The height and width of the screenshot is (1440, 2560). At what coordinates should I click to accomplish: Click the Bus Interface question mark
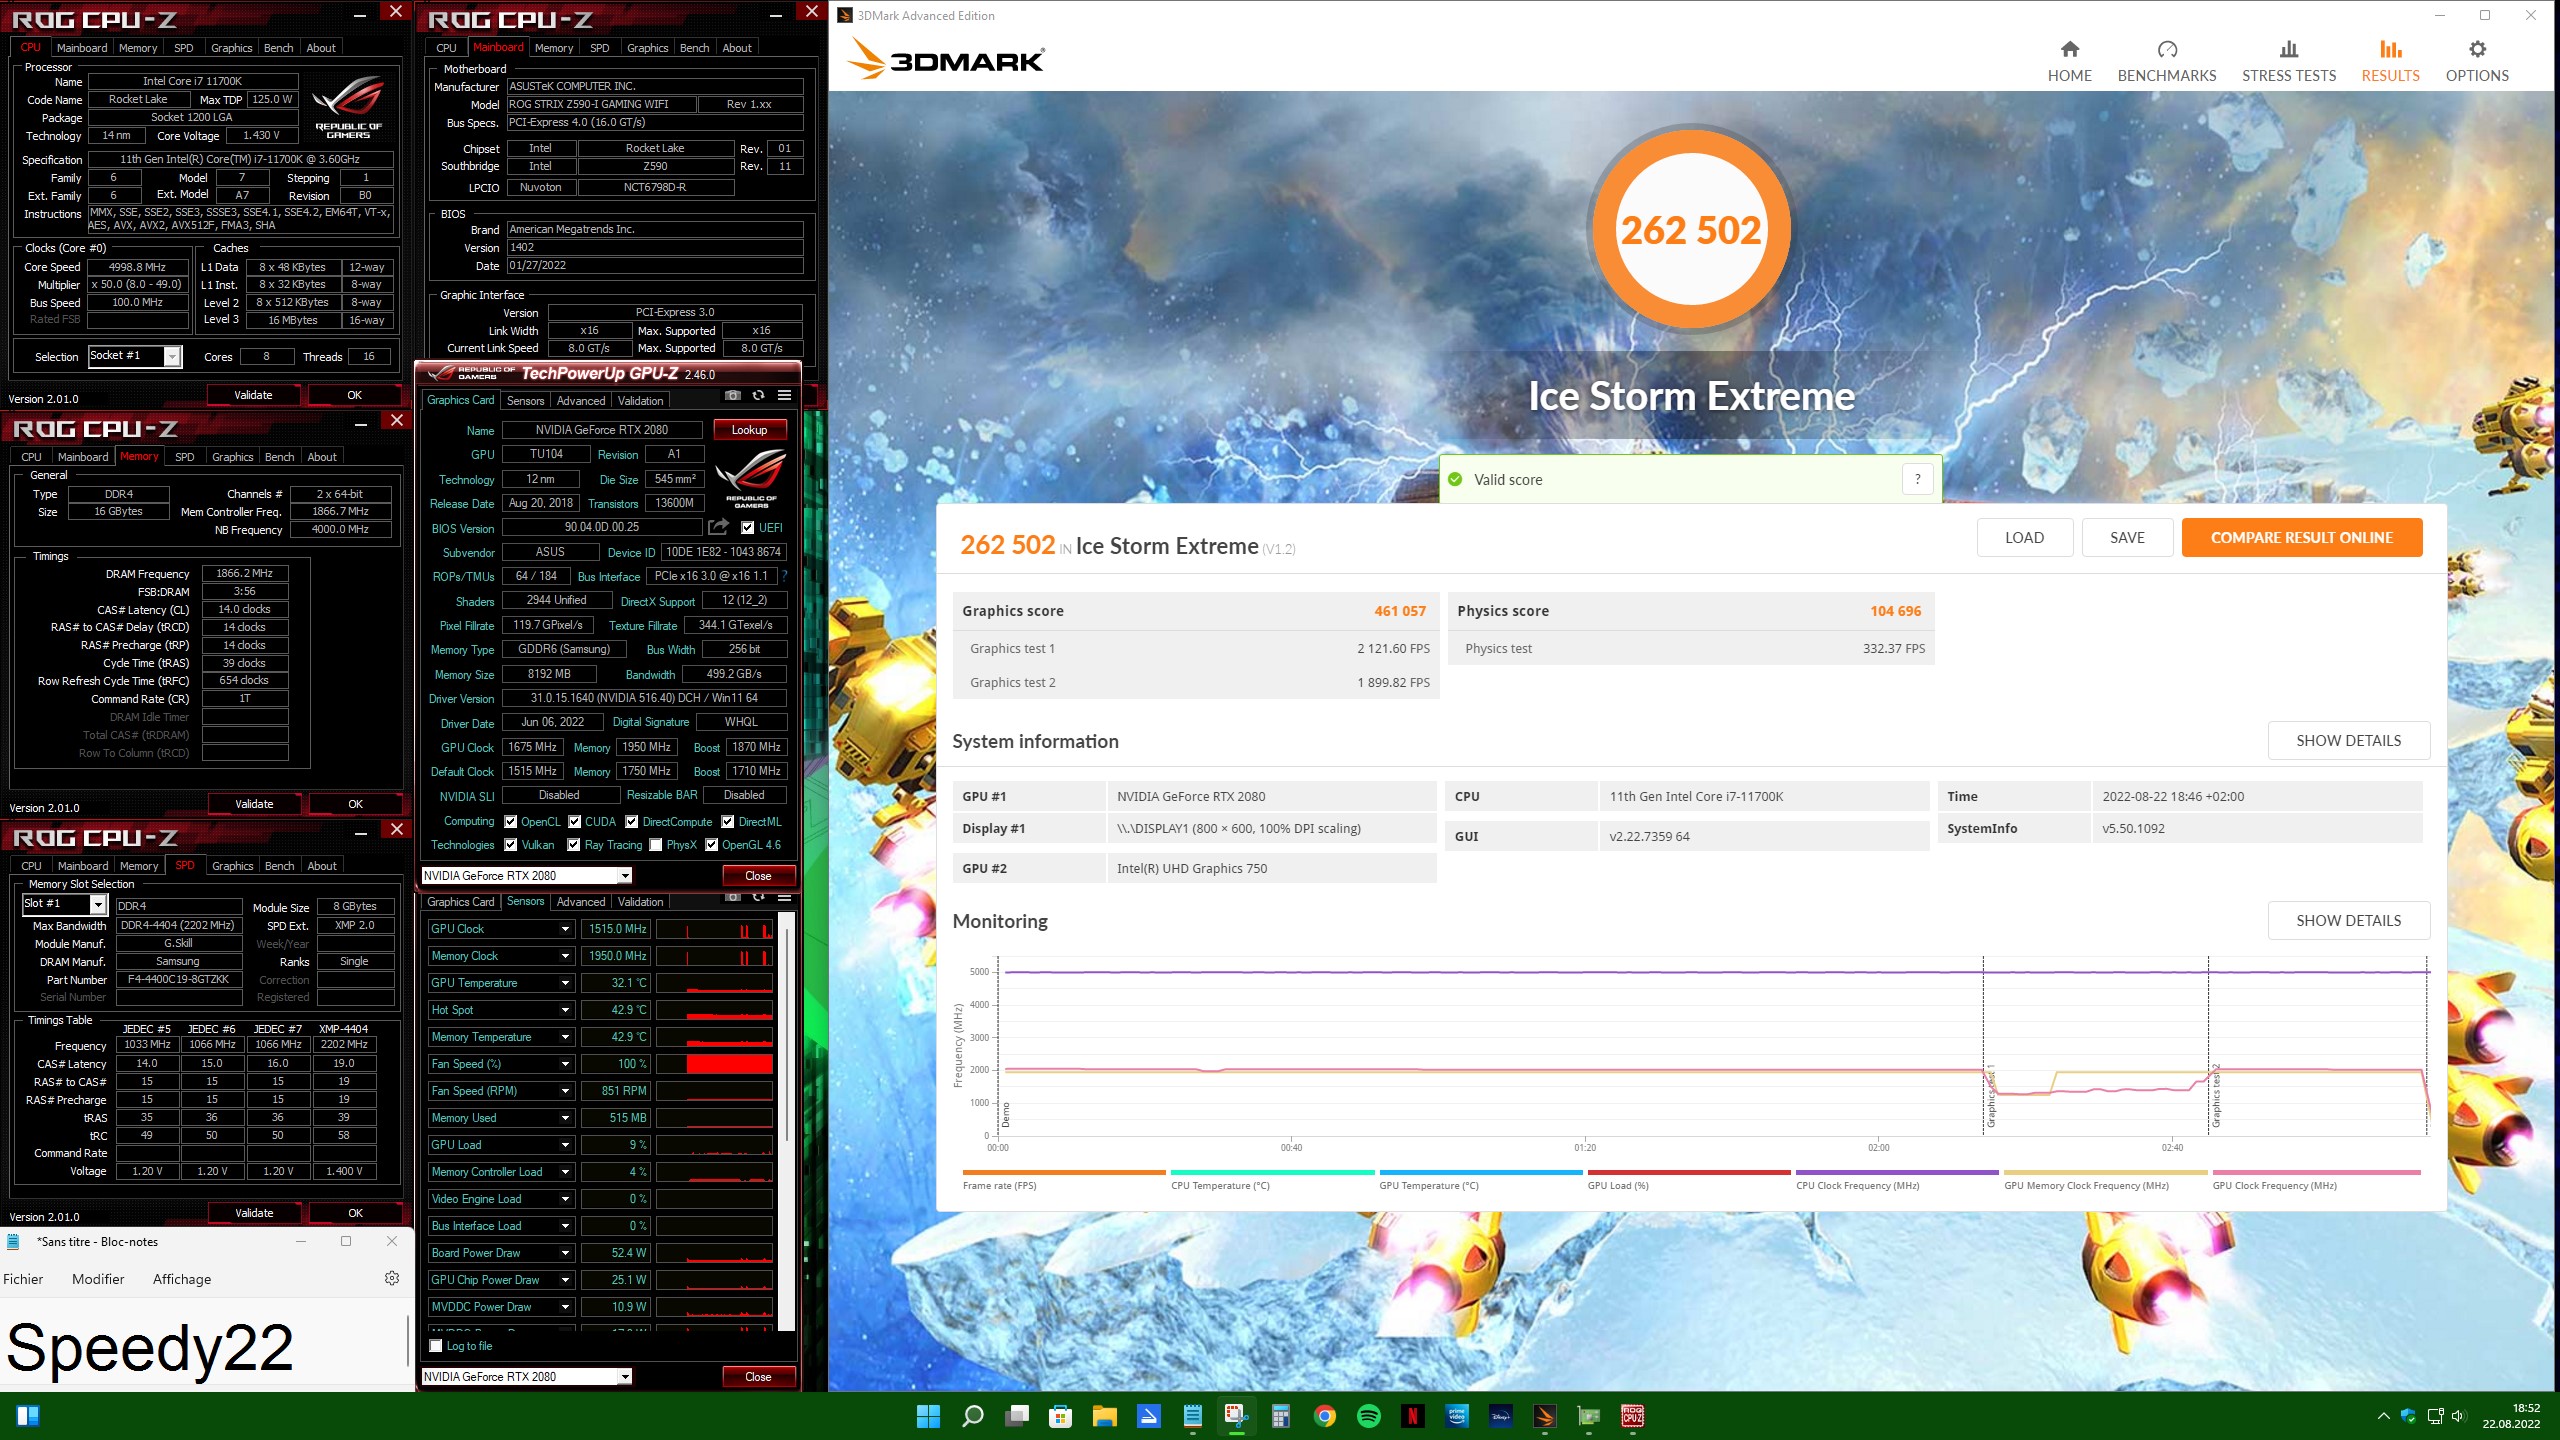click(x=785, y=576)
